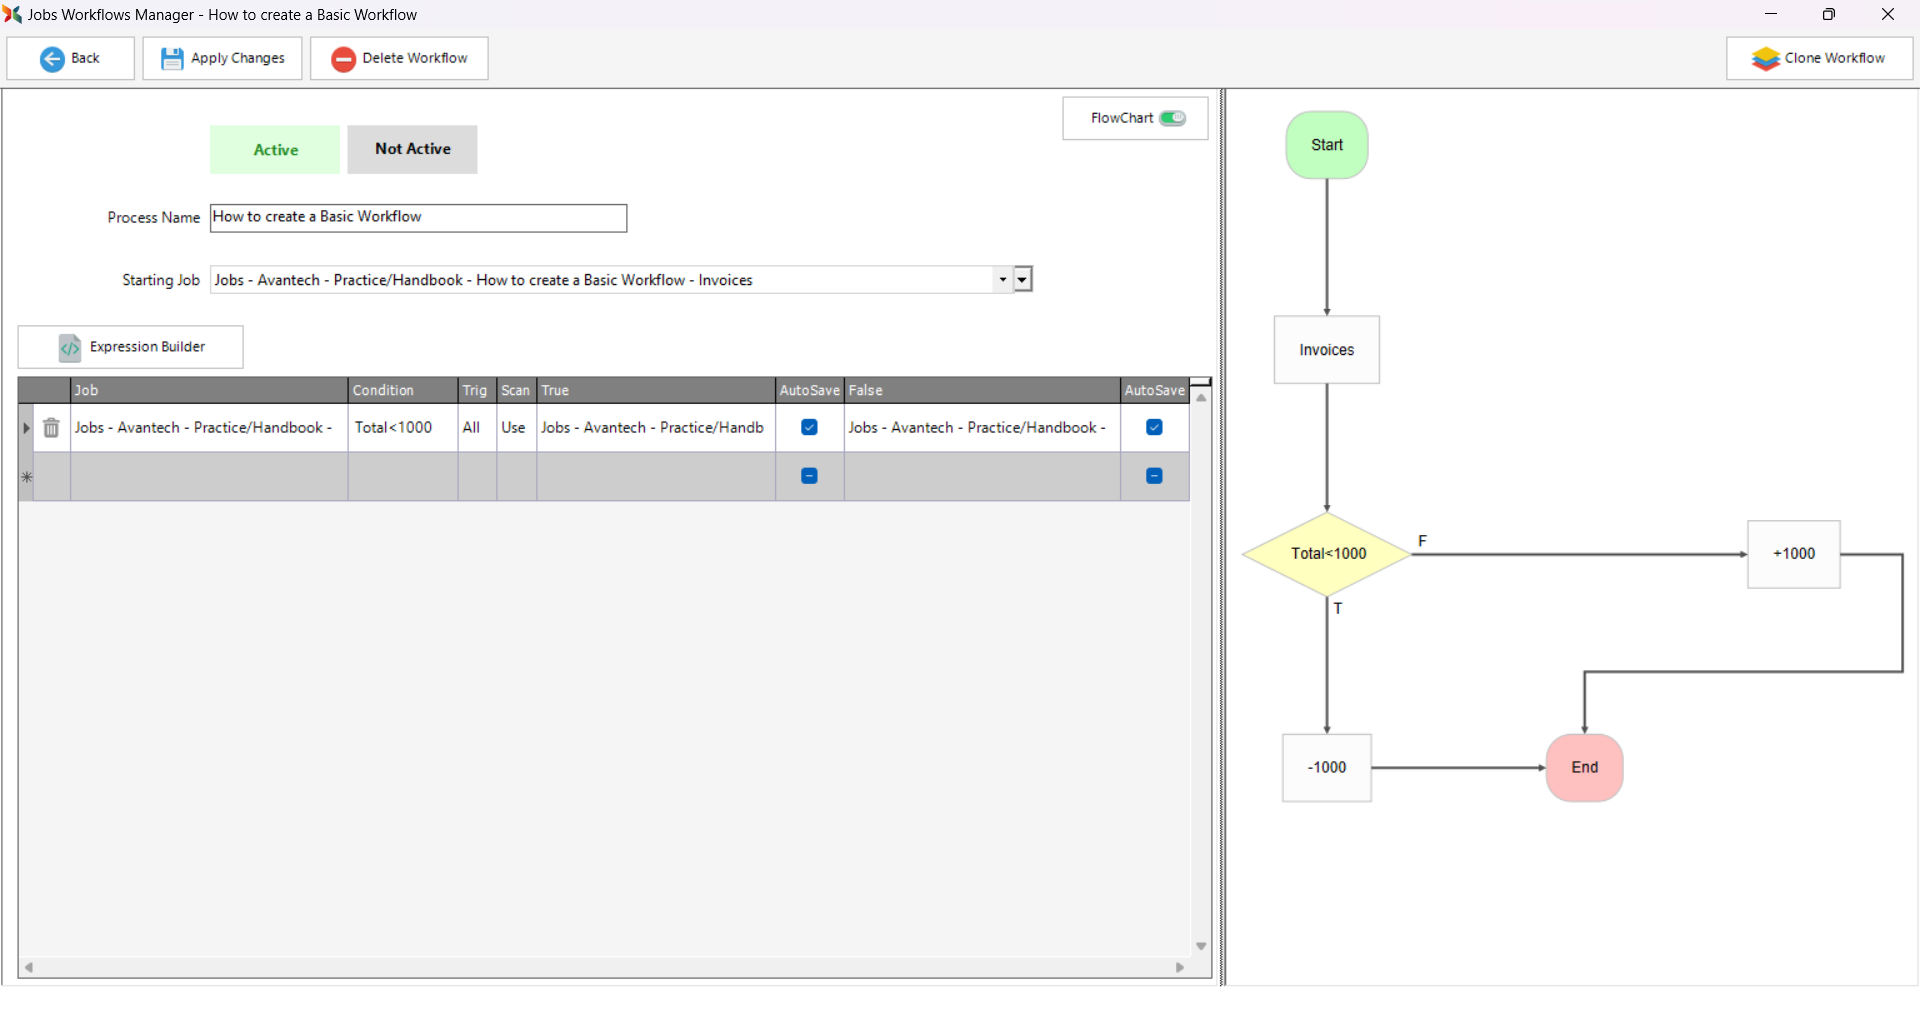The width and height of the screenshot is (1920, 1020).
Task: Open the Scan cell showing Use
Action: (516, 428)
